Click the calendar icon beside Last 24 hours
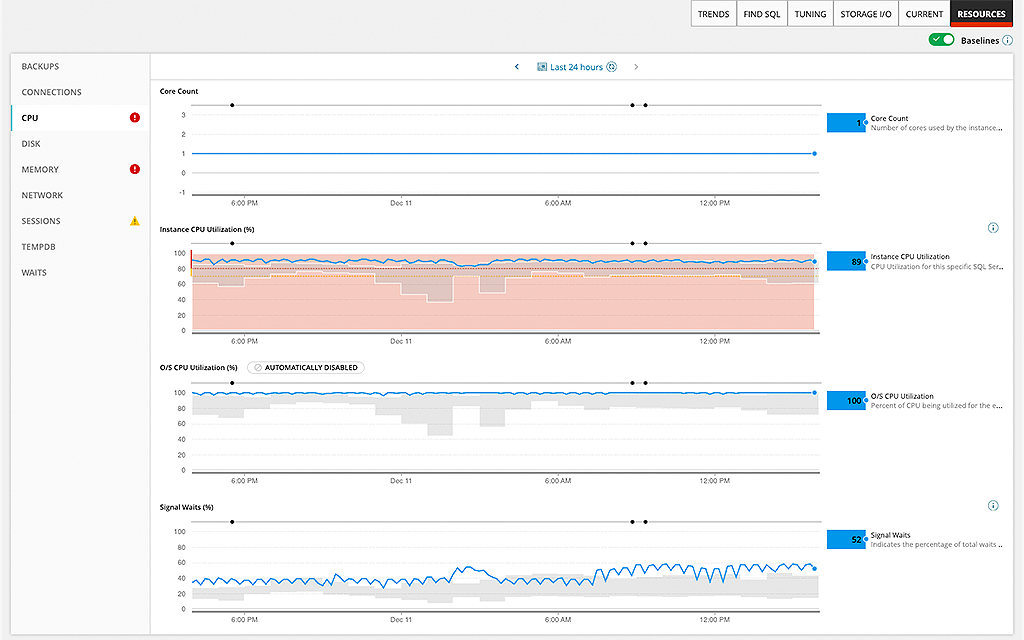The image size is (1024, 640). tap(541, 67)
